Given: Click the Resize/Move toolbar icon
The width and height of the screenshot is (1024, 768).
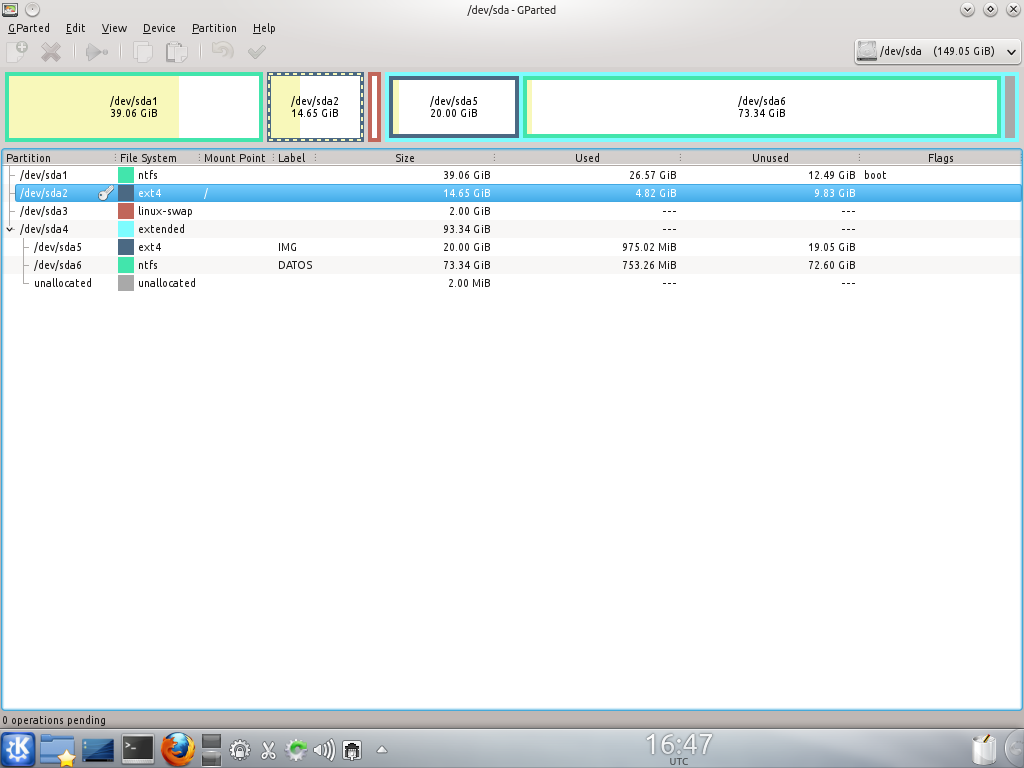Looking at the screenshot, I should tap(96, 51).
